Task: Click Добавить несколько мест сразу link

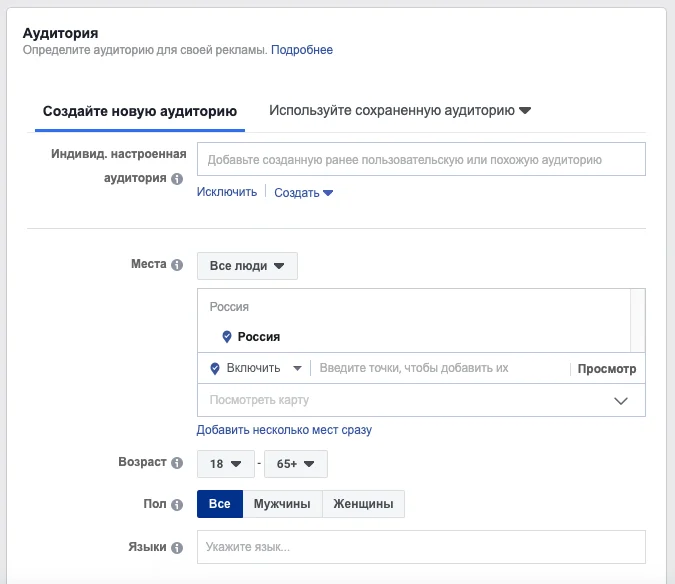Action: [284, 430]
